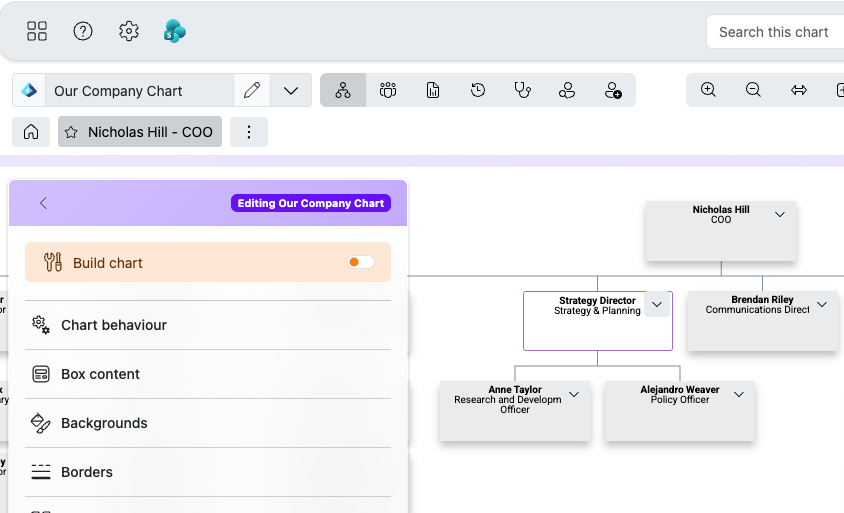
Task: Zoom out of the chart
Action: 754,90
